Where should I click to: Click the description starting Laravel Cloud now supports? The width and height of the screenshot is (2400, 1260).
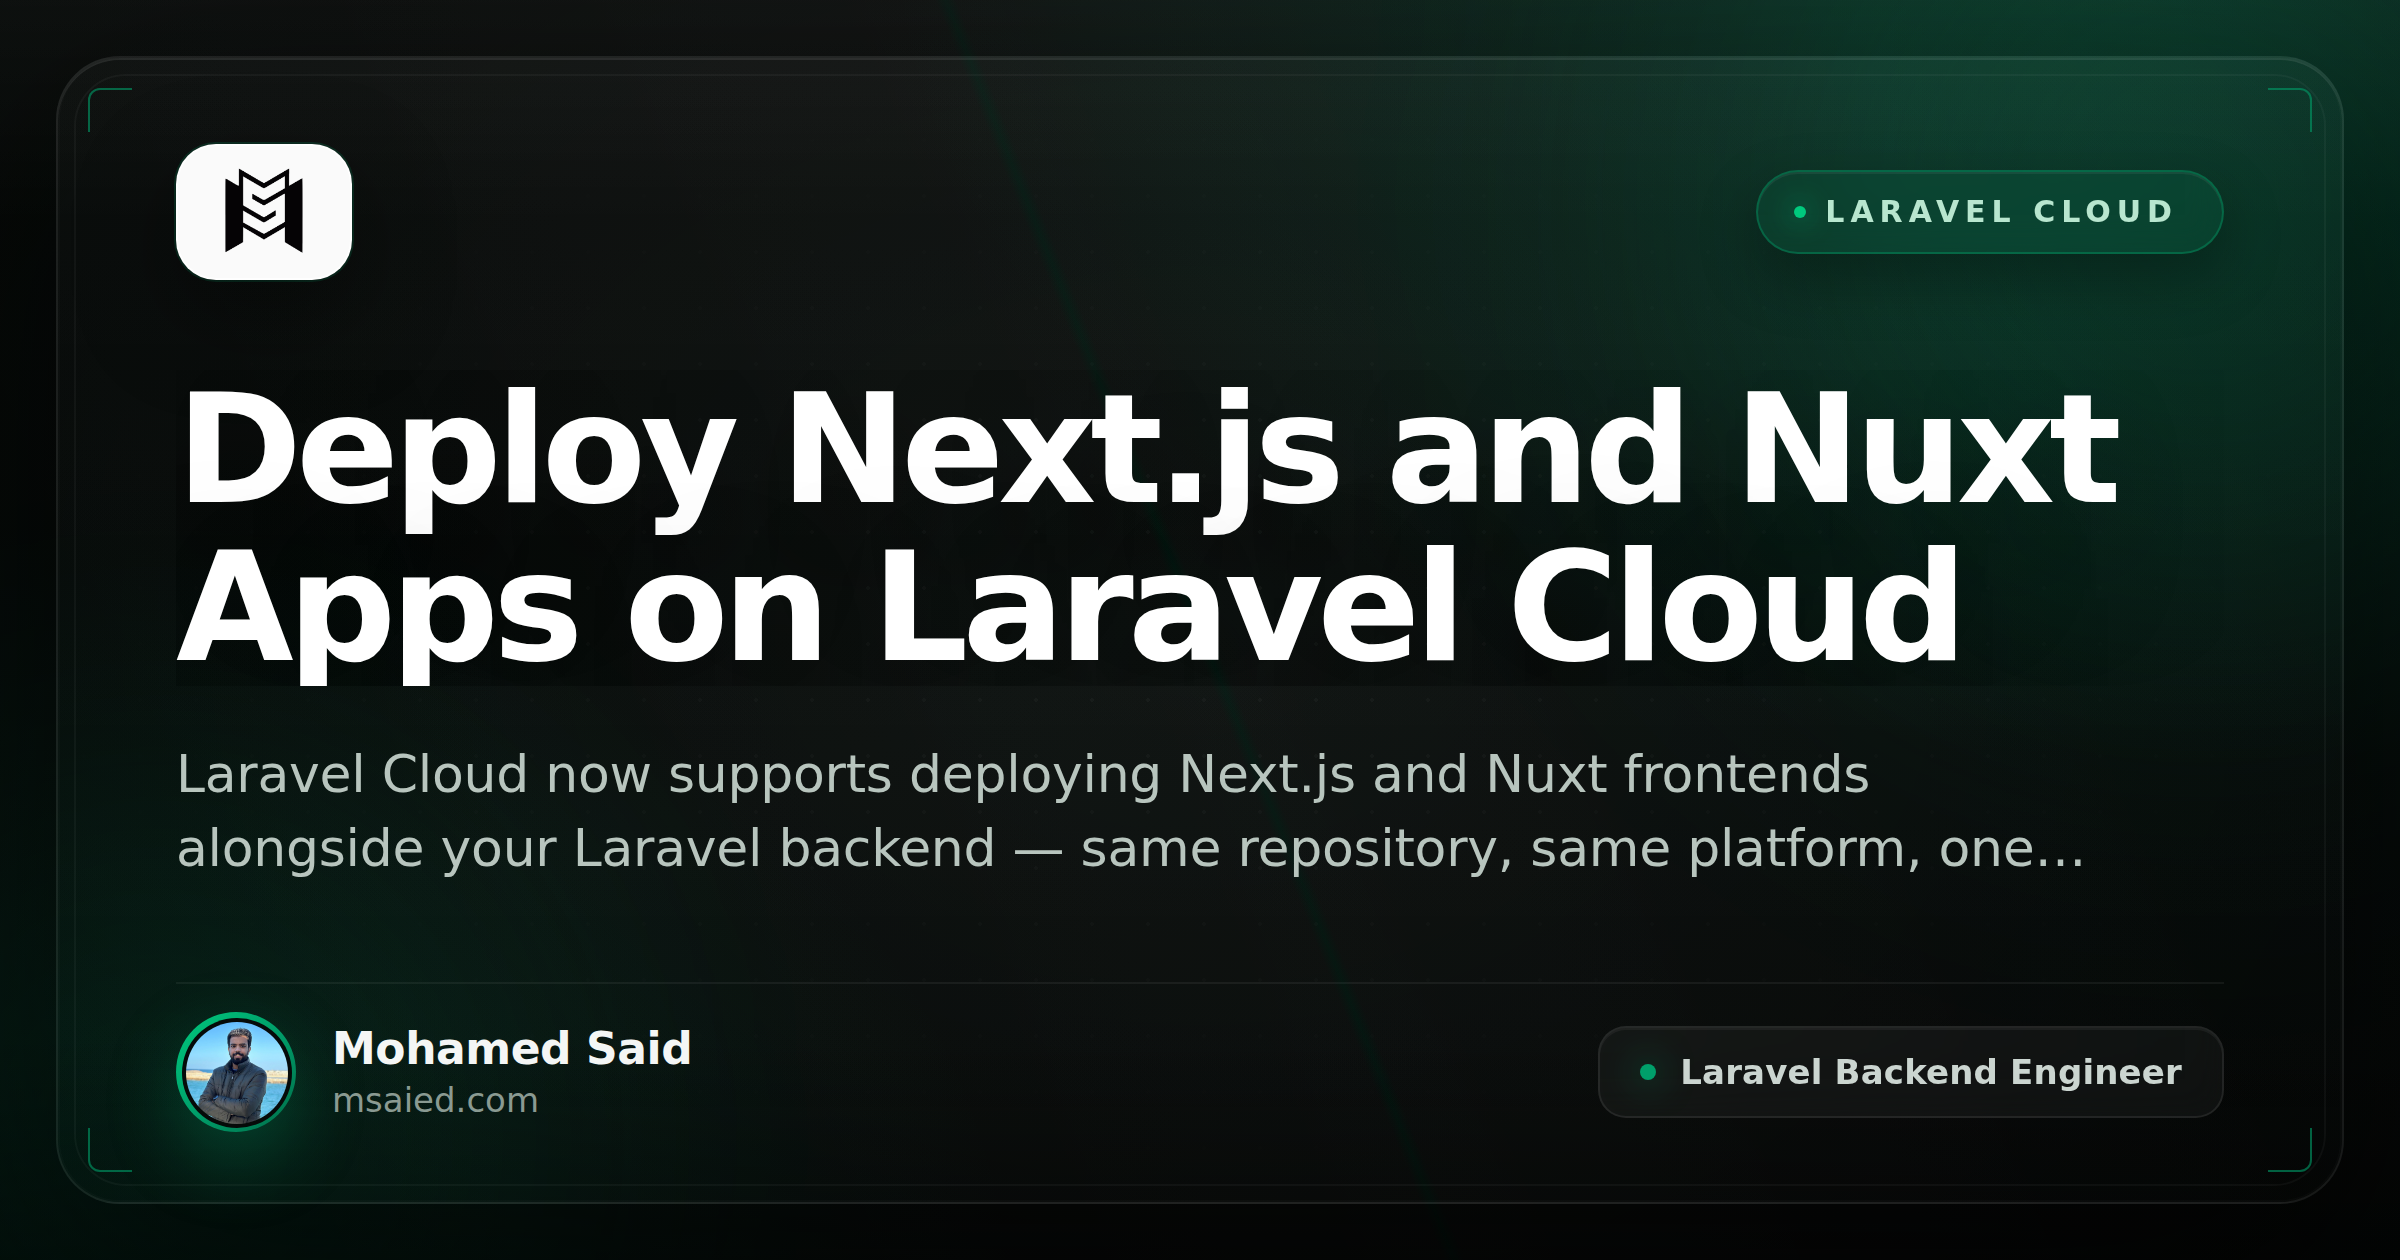coord(1130,811)
